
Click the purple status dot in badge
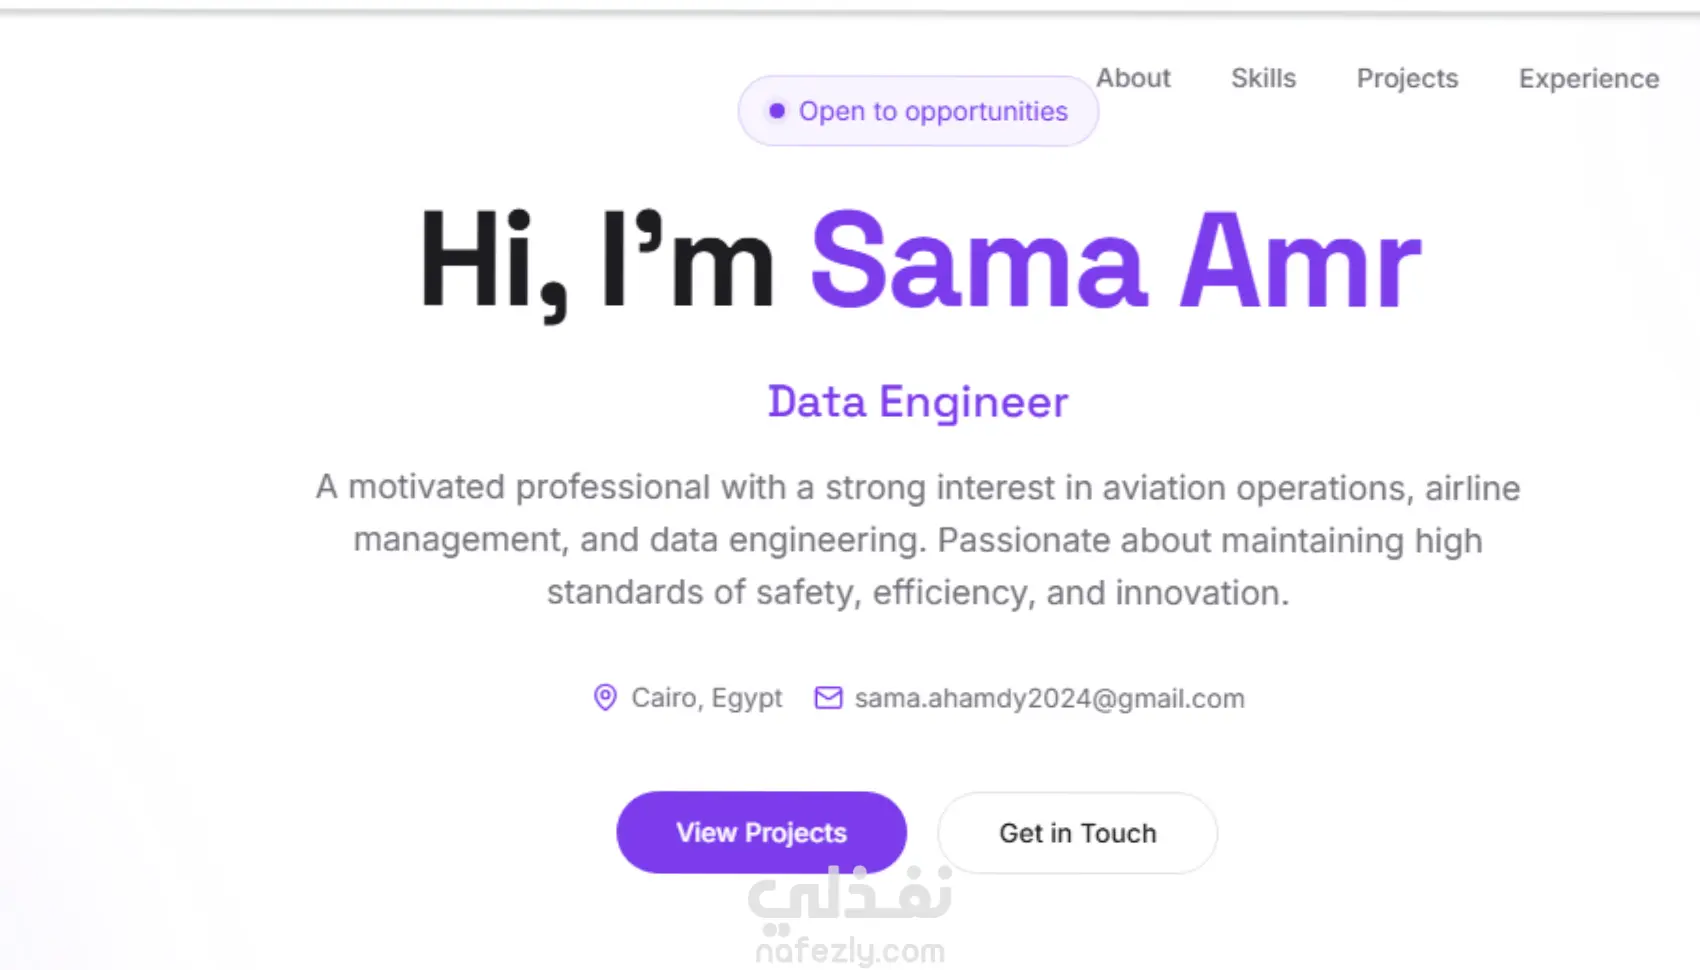tap(777, 111)
